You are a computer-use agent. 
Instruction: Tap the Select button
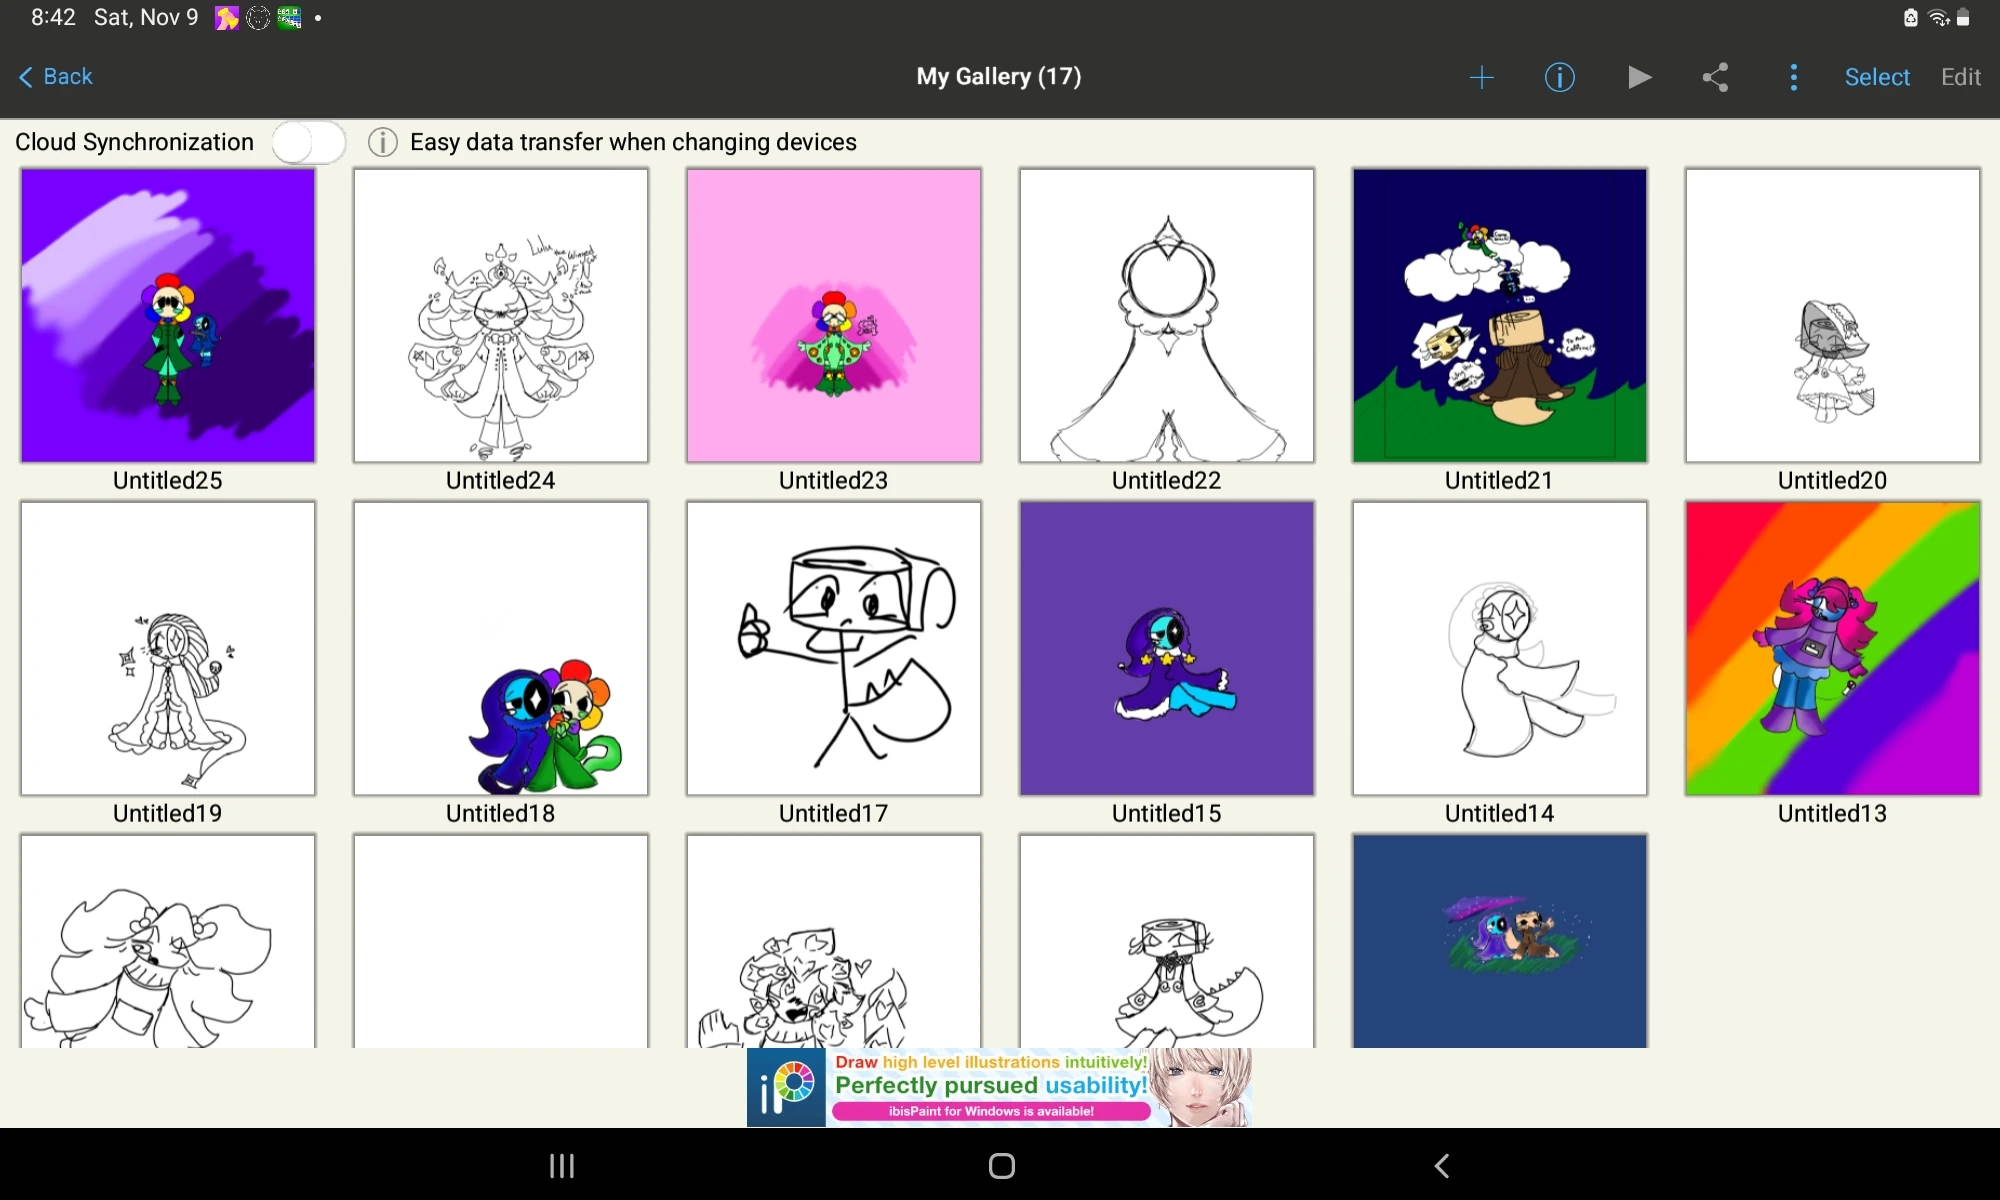click(x=1877, y=77)
